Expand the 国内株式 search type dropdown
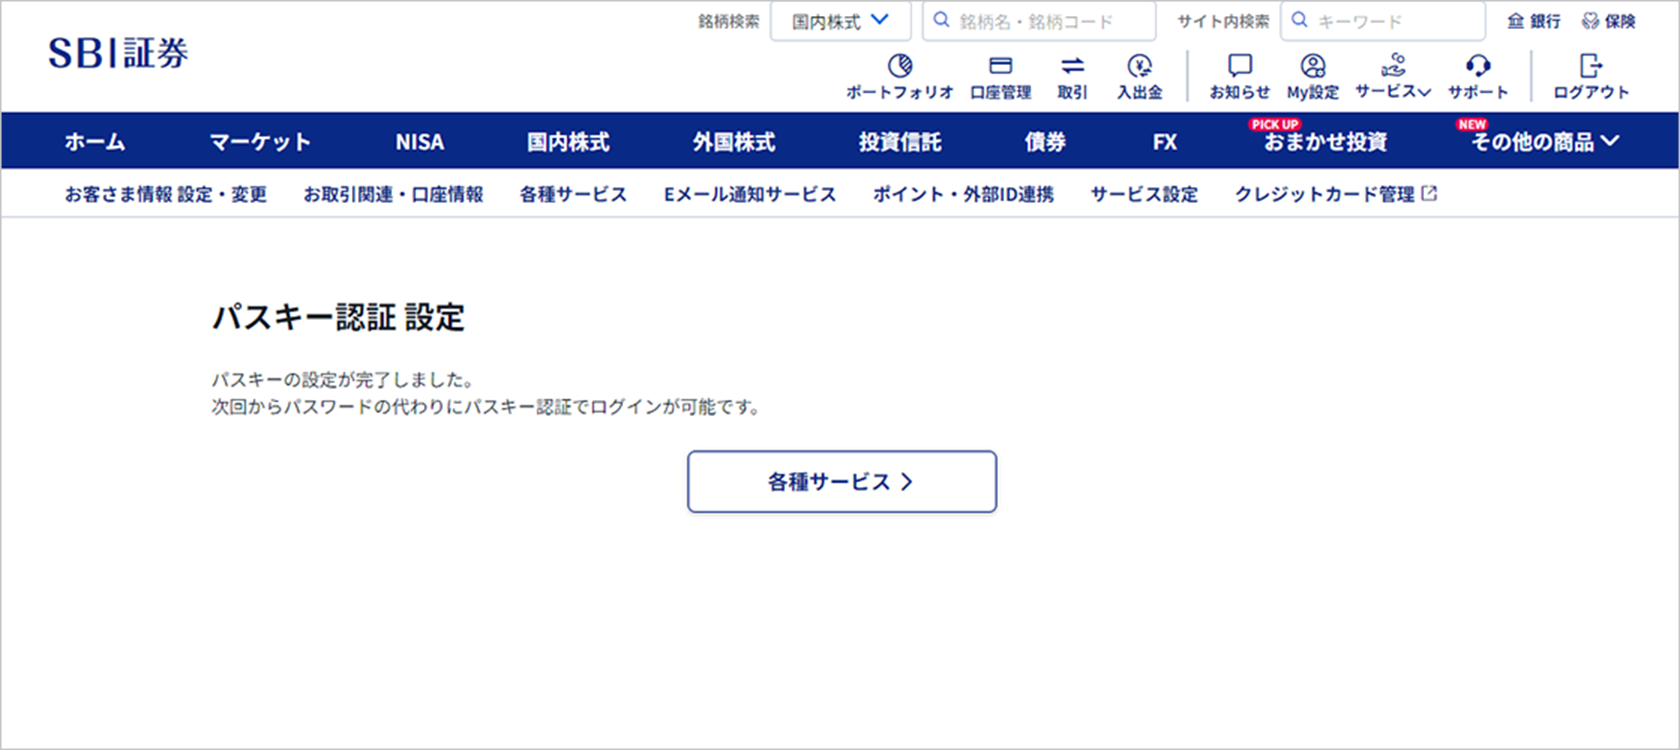Viewport: 1680px width, 750px height. pos(840,21)
